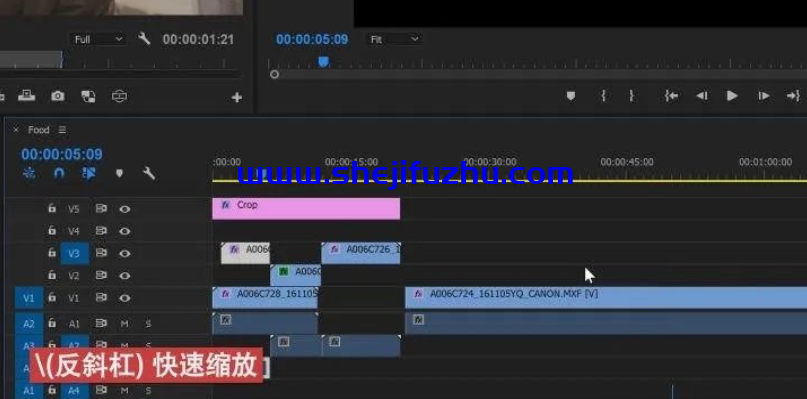Click the program monitor blue playhead

(323, 62)
